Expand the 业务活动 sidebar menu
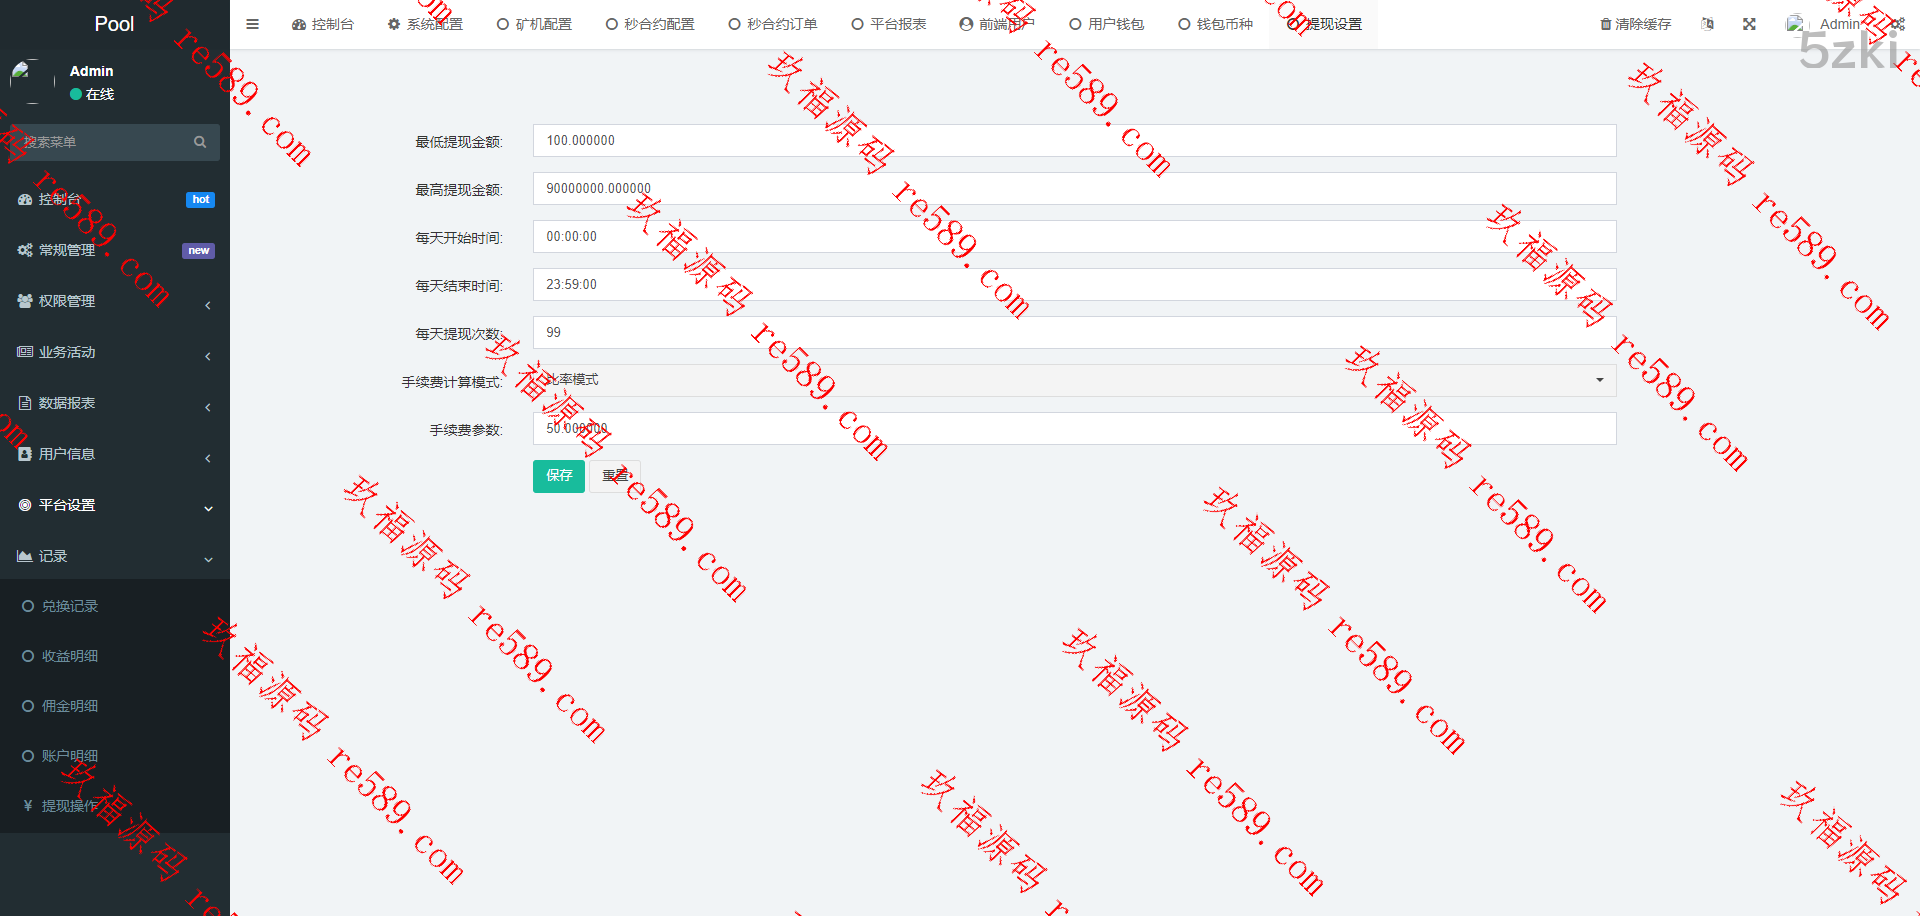1920x916 pixels. [114, 352]
